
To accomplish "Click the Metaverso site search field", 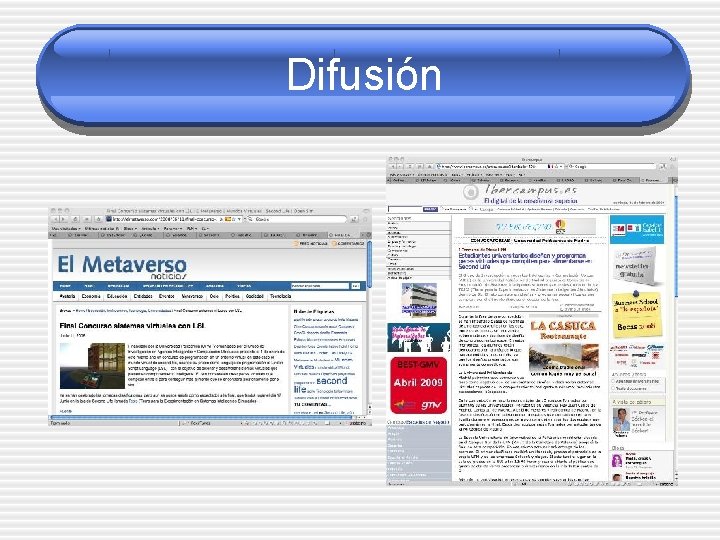I will click(320, 286).
